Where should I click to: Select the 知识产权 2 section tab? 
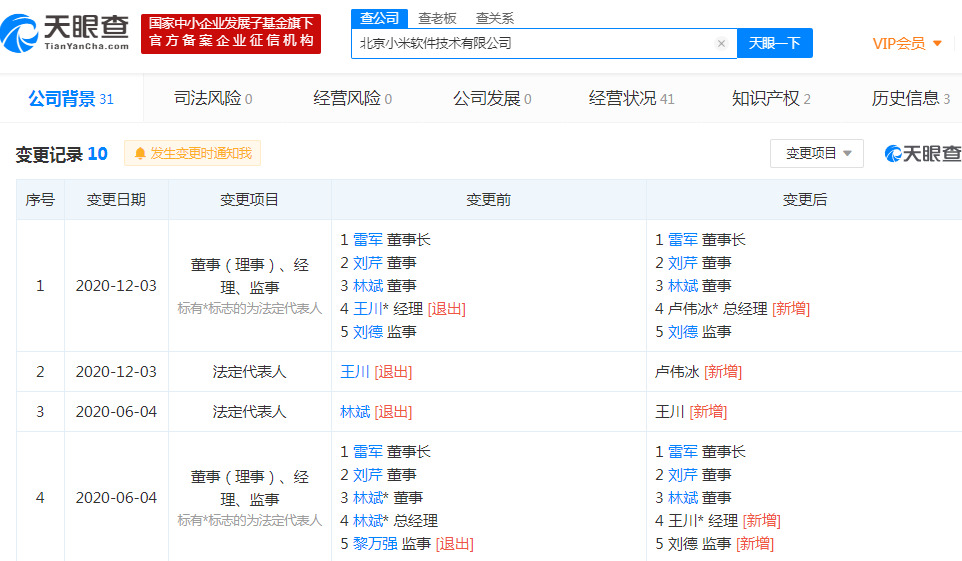[771, 98]
